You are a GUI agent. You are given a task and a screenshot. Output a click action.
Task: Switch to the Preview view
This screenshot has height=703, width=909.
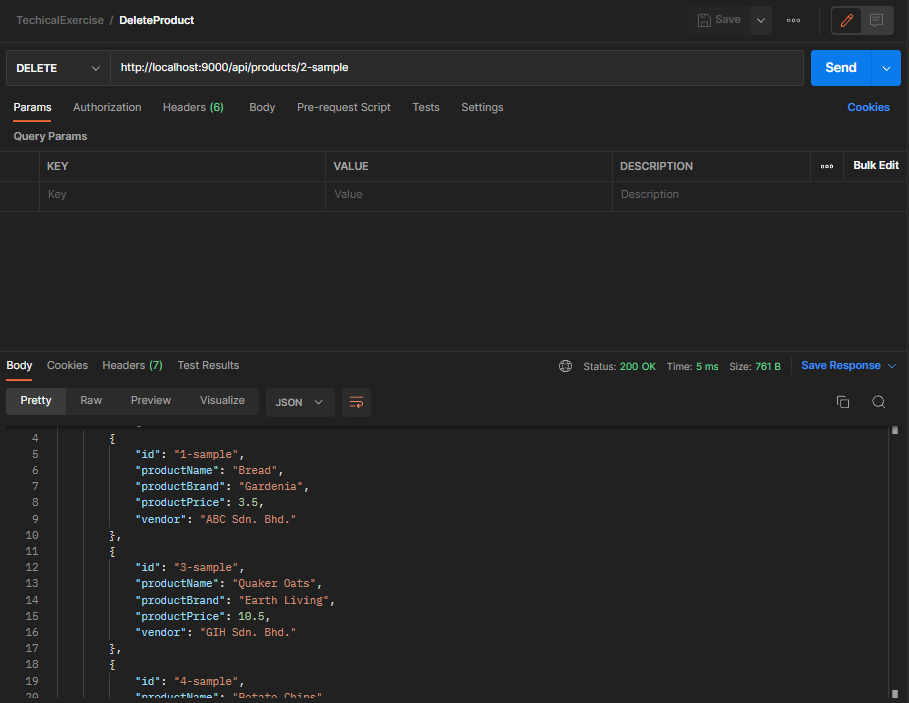(151, 400)
